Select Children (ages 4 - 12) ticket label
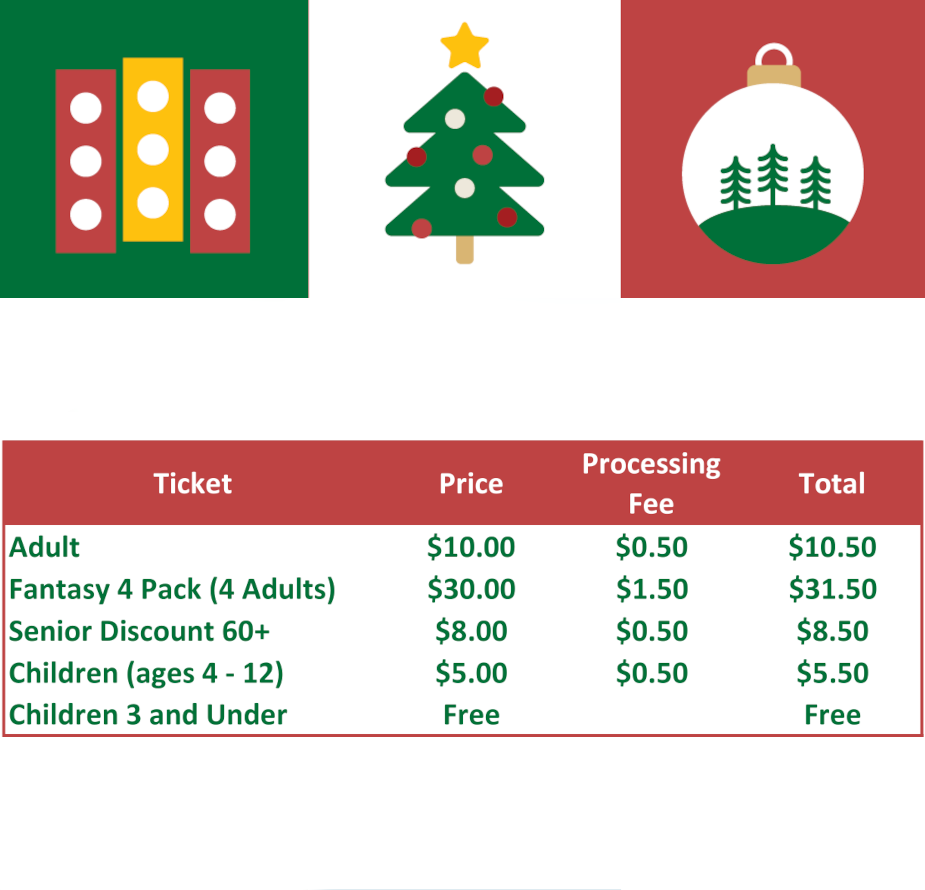The width and height of the screenshot is (925, 890). [x=147, y=673]
